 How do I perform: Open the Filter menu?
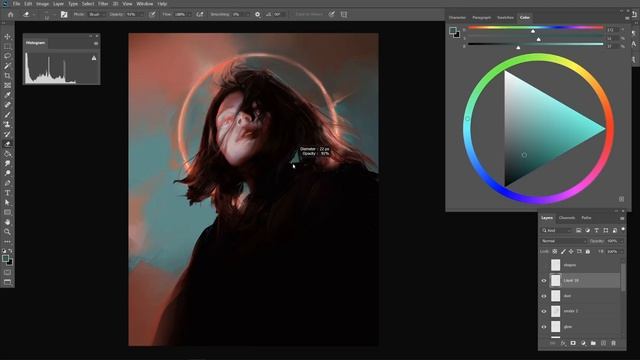click(x=103, y=4)
